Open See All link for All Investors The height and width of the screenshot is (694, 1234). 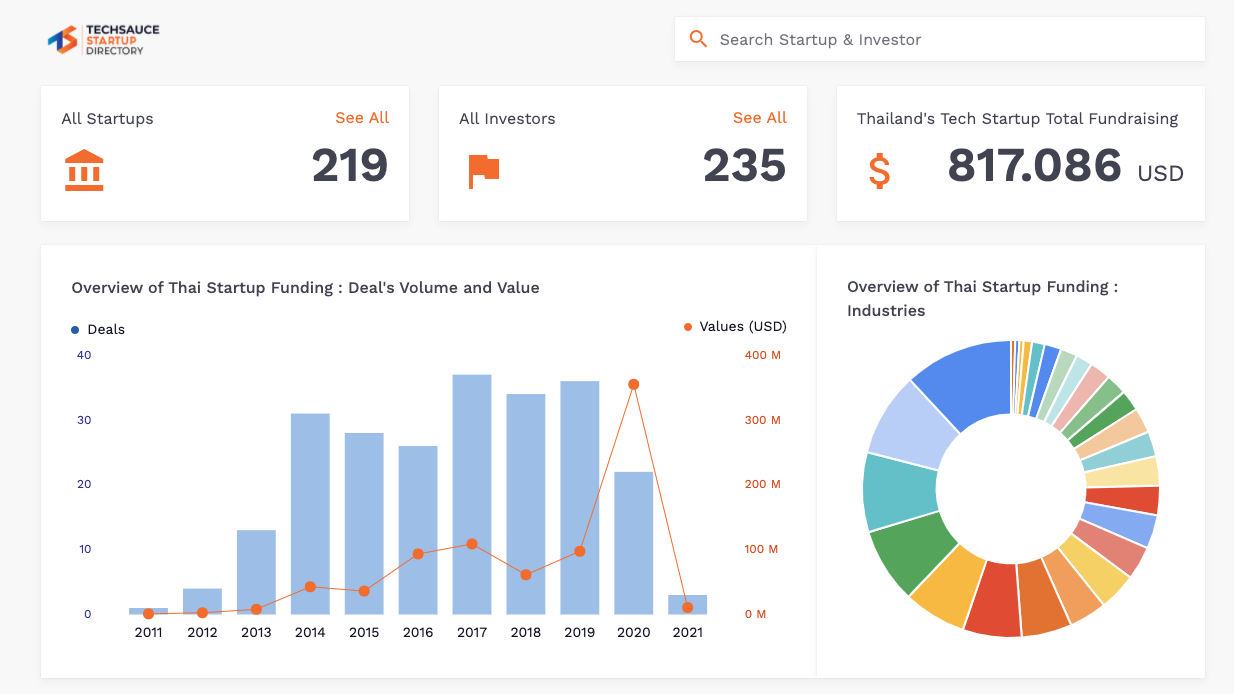pyautogui.click(x=759, y=118)
